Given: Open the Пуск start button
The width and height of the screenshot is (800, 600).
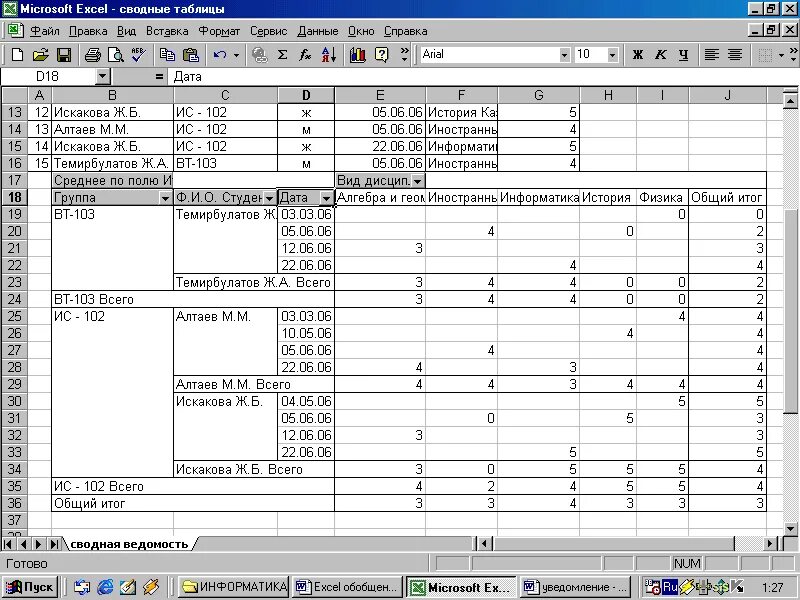Looking at the screenshot, I should point(30,587).
